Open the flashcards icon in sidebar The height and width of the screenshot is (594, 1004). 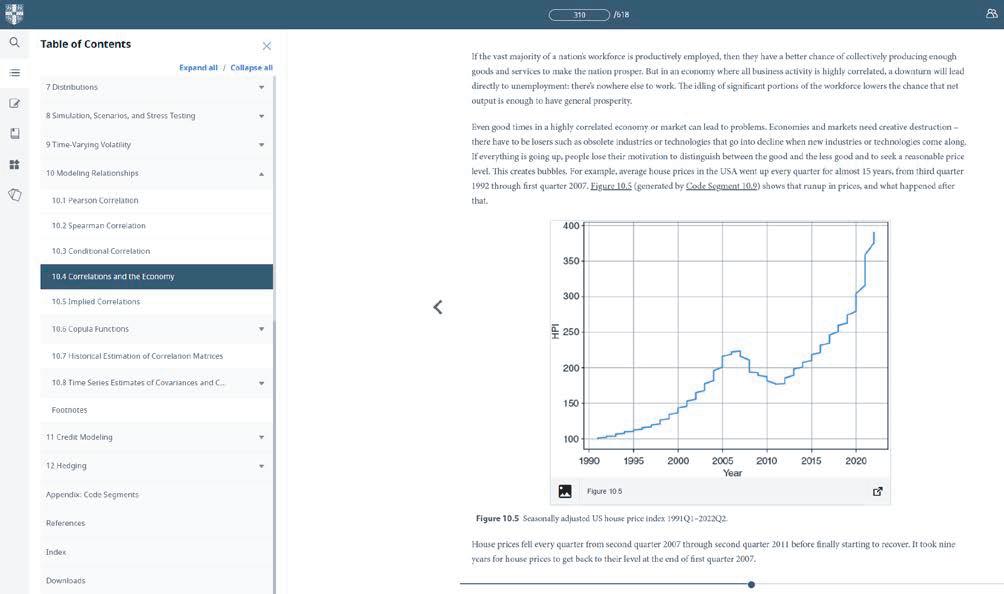click(14, 195)
